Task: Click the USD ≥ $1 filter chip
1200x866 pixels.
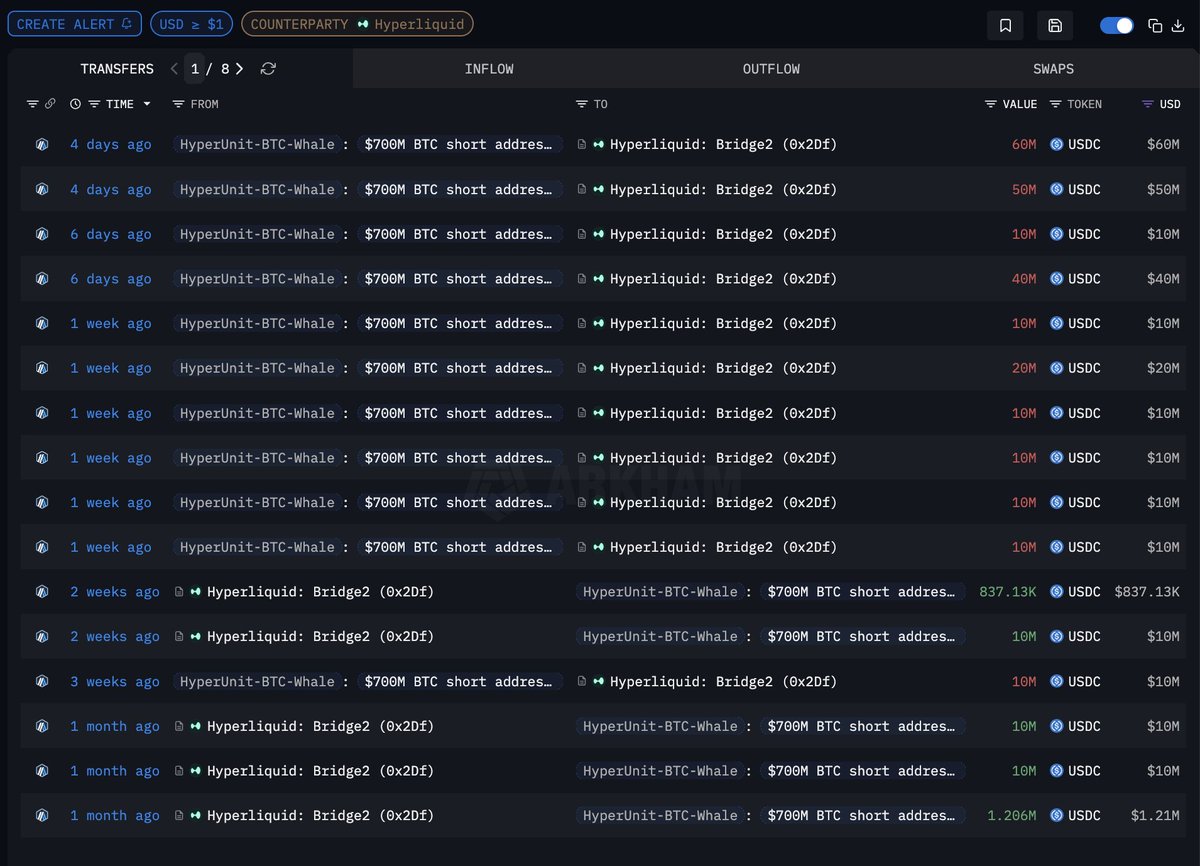Action: click(x=191, y=23)
